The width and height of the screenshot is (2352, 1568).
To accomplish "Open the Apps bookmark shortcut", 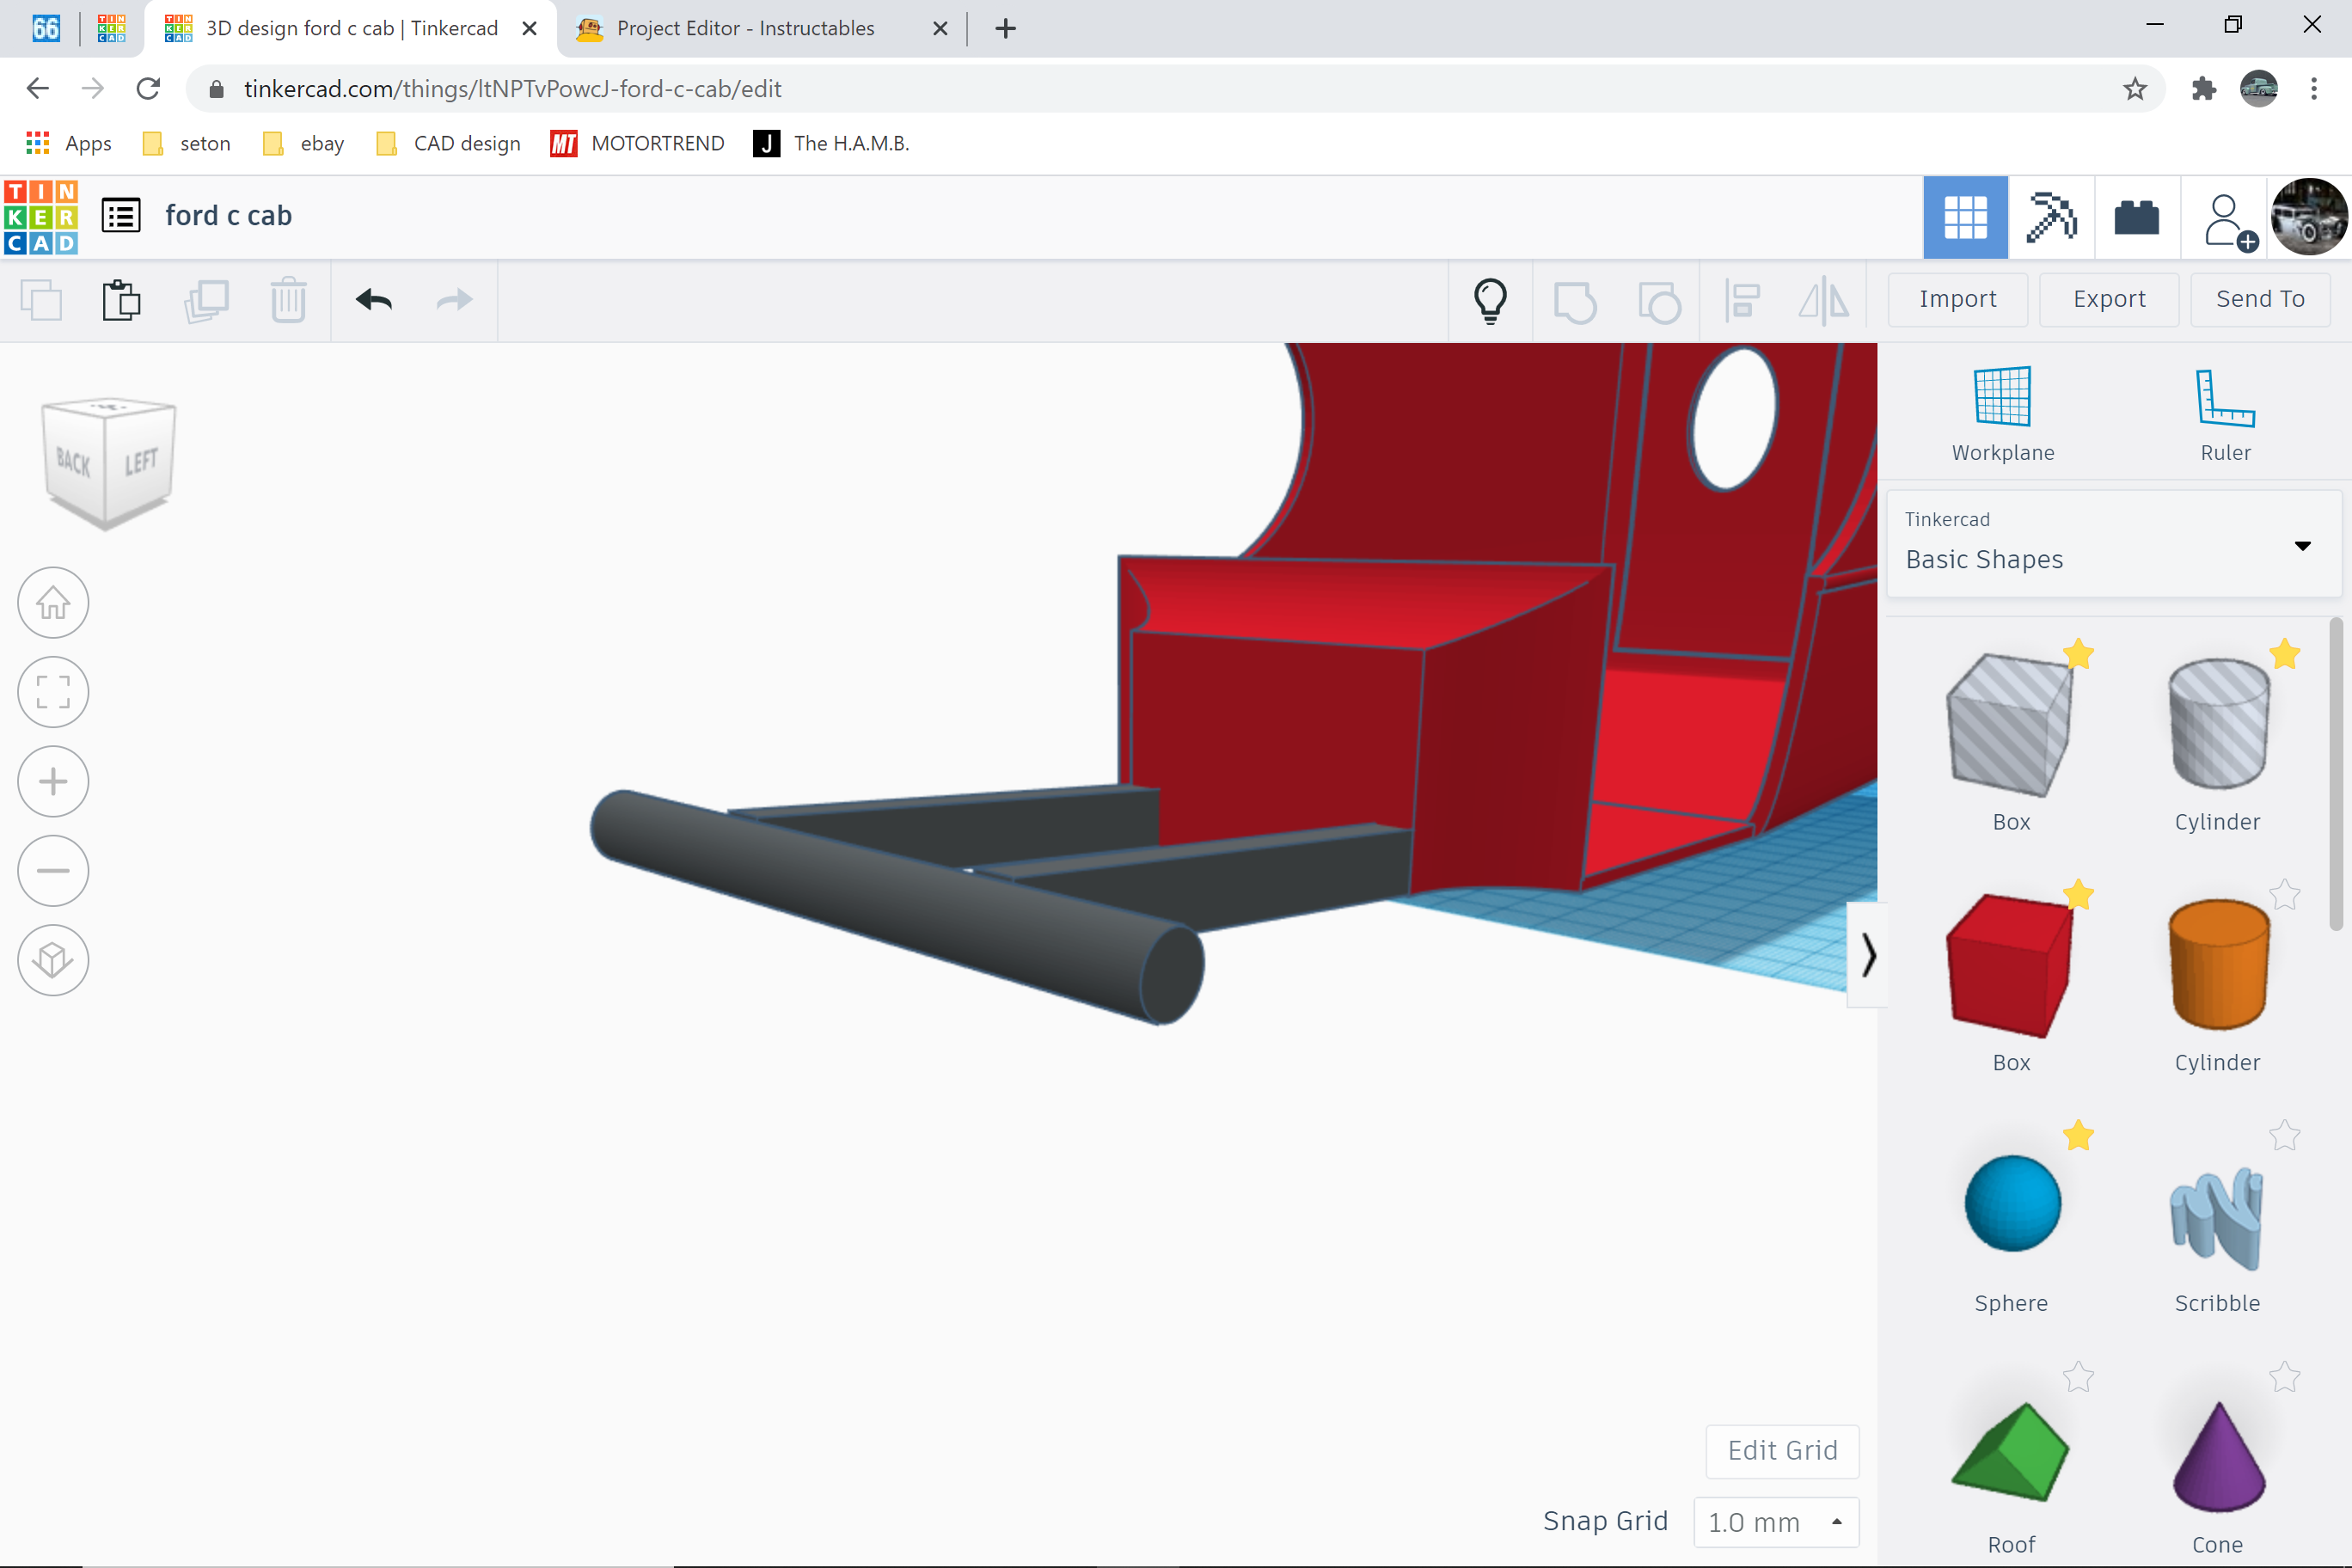I will point(69,143).
